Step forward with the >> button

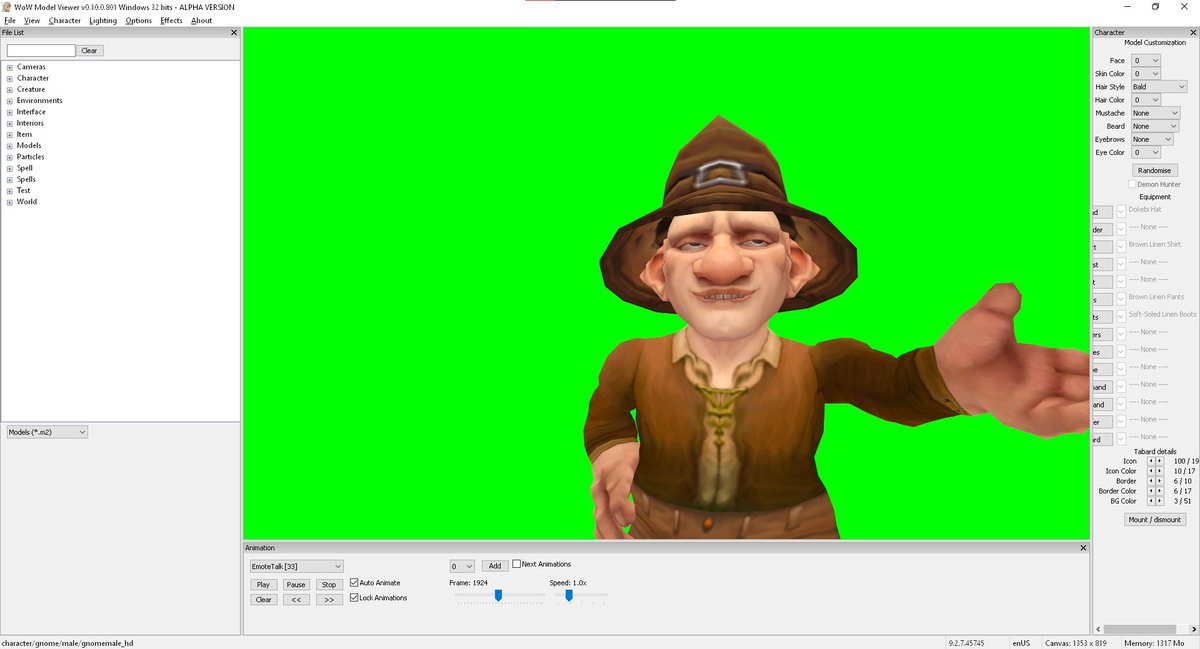click(x=329, y=600)
